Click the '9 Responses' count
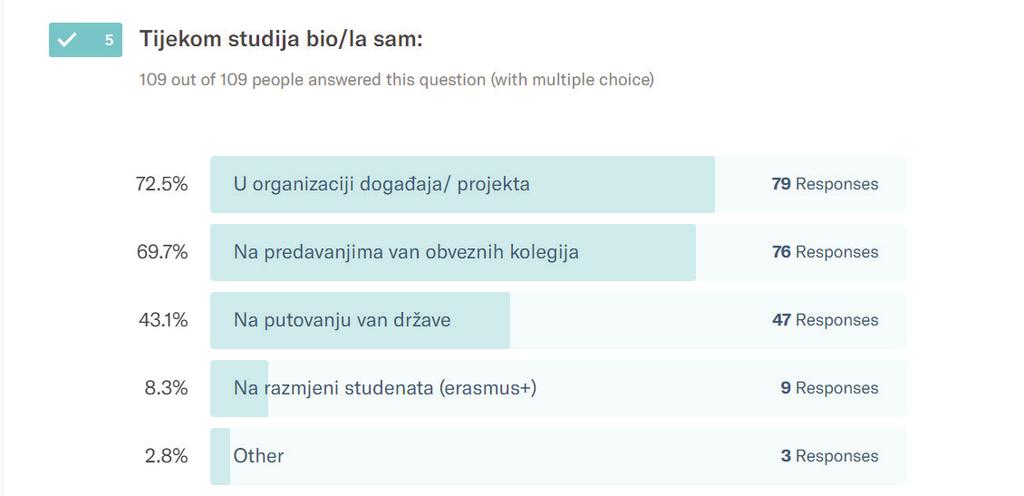1024x496 pixels. pyautogui.click(x=829, y=388)
